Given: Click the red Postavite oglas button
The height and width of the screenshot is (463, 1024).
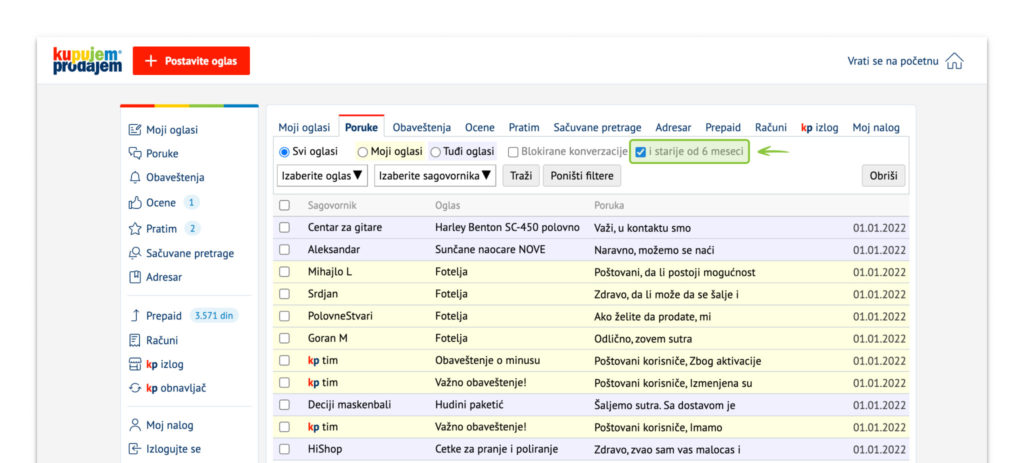Looking at the screenshot, I should 191,61.
